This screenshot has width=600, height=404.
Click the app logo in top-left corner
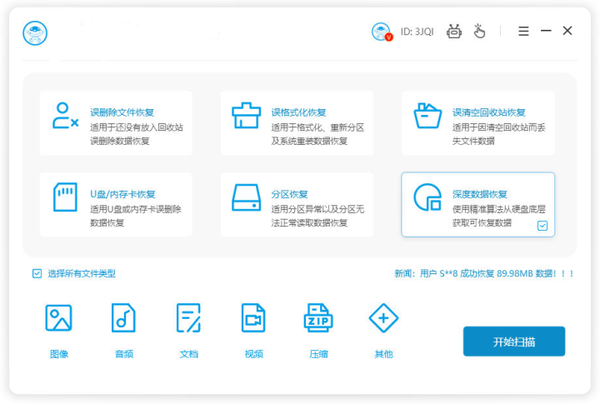click(x=35, y=33)
